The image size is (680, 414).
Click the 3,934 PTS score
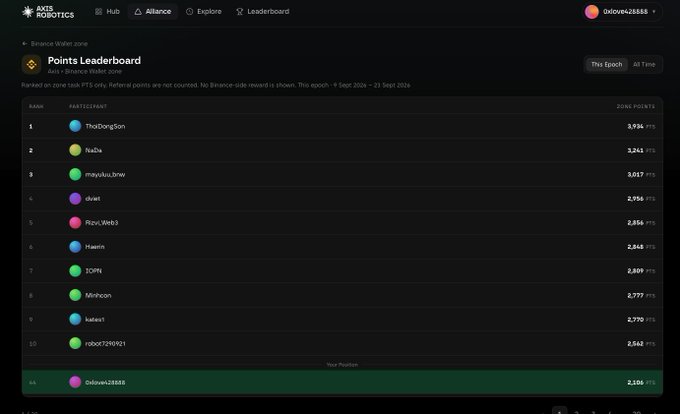pos(641,127)
